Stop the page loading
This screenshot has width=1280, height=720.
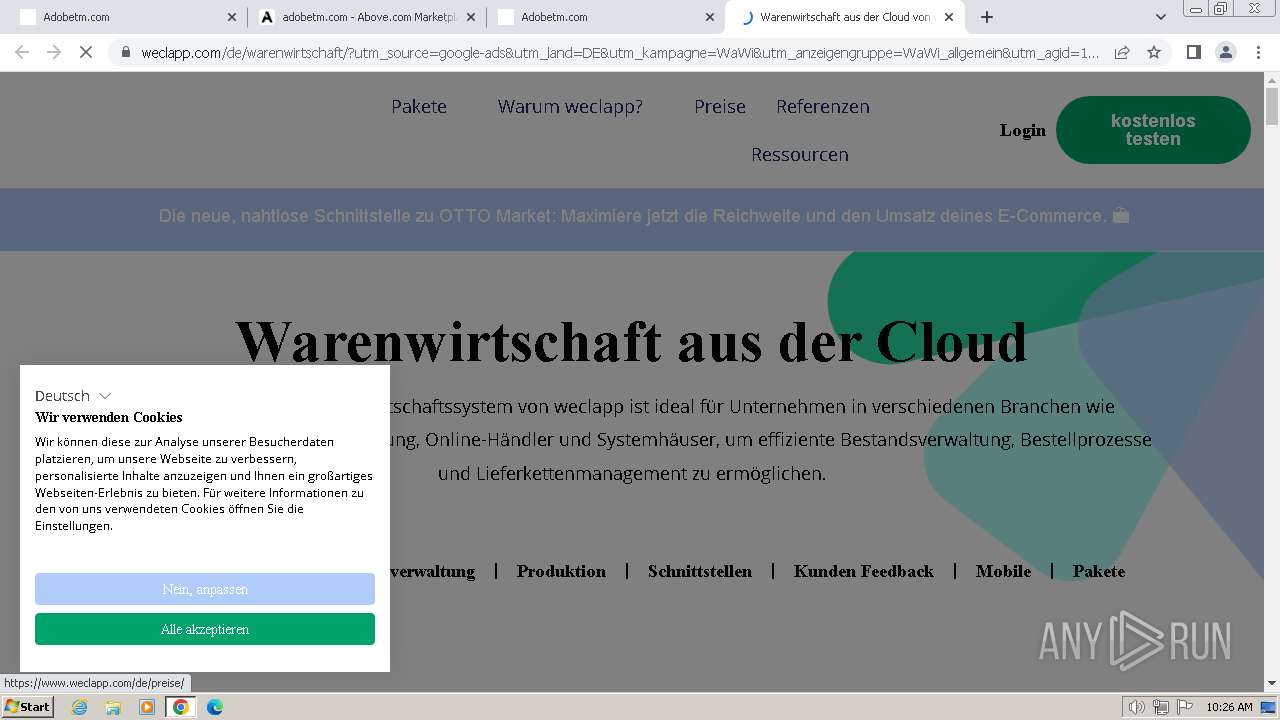[86, 52]
